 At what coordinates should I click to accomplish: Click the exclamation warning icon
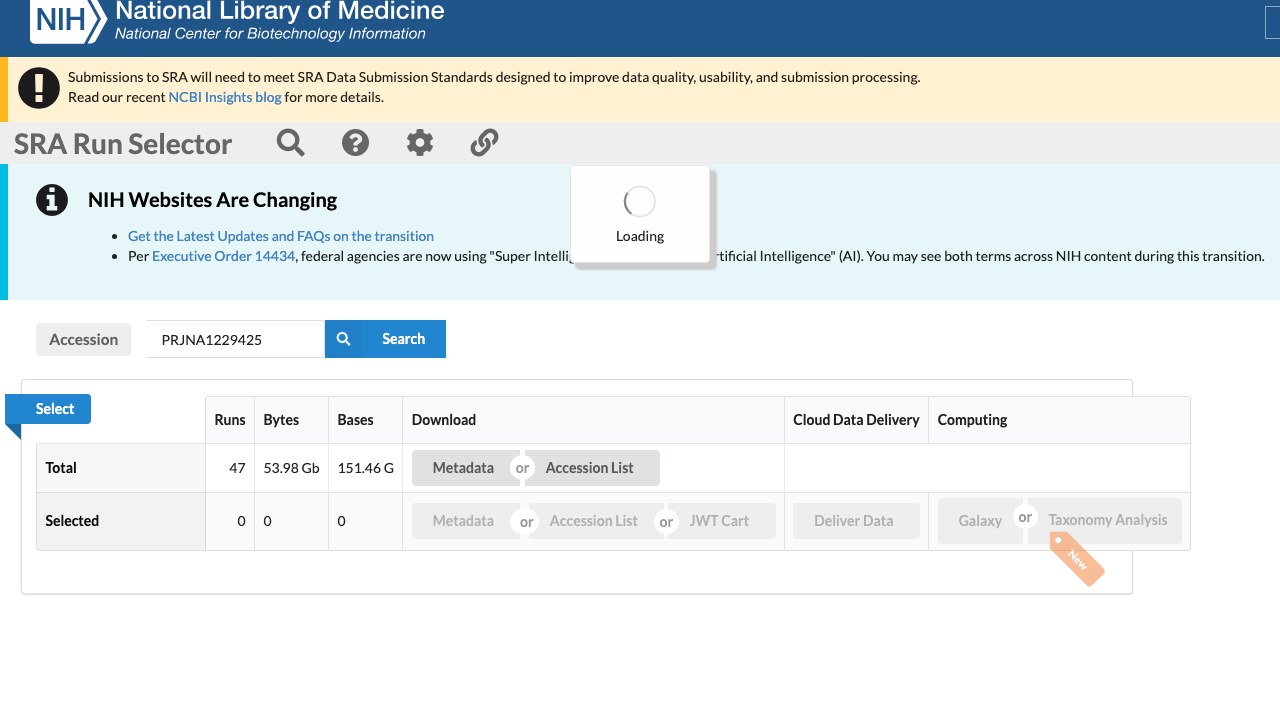coord(39,87)
